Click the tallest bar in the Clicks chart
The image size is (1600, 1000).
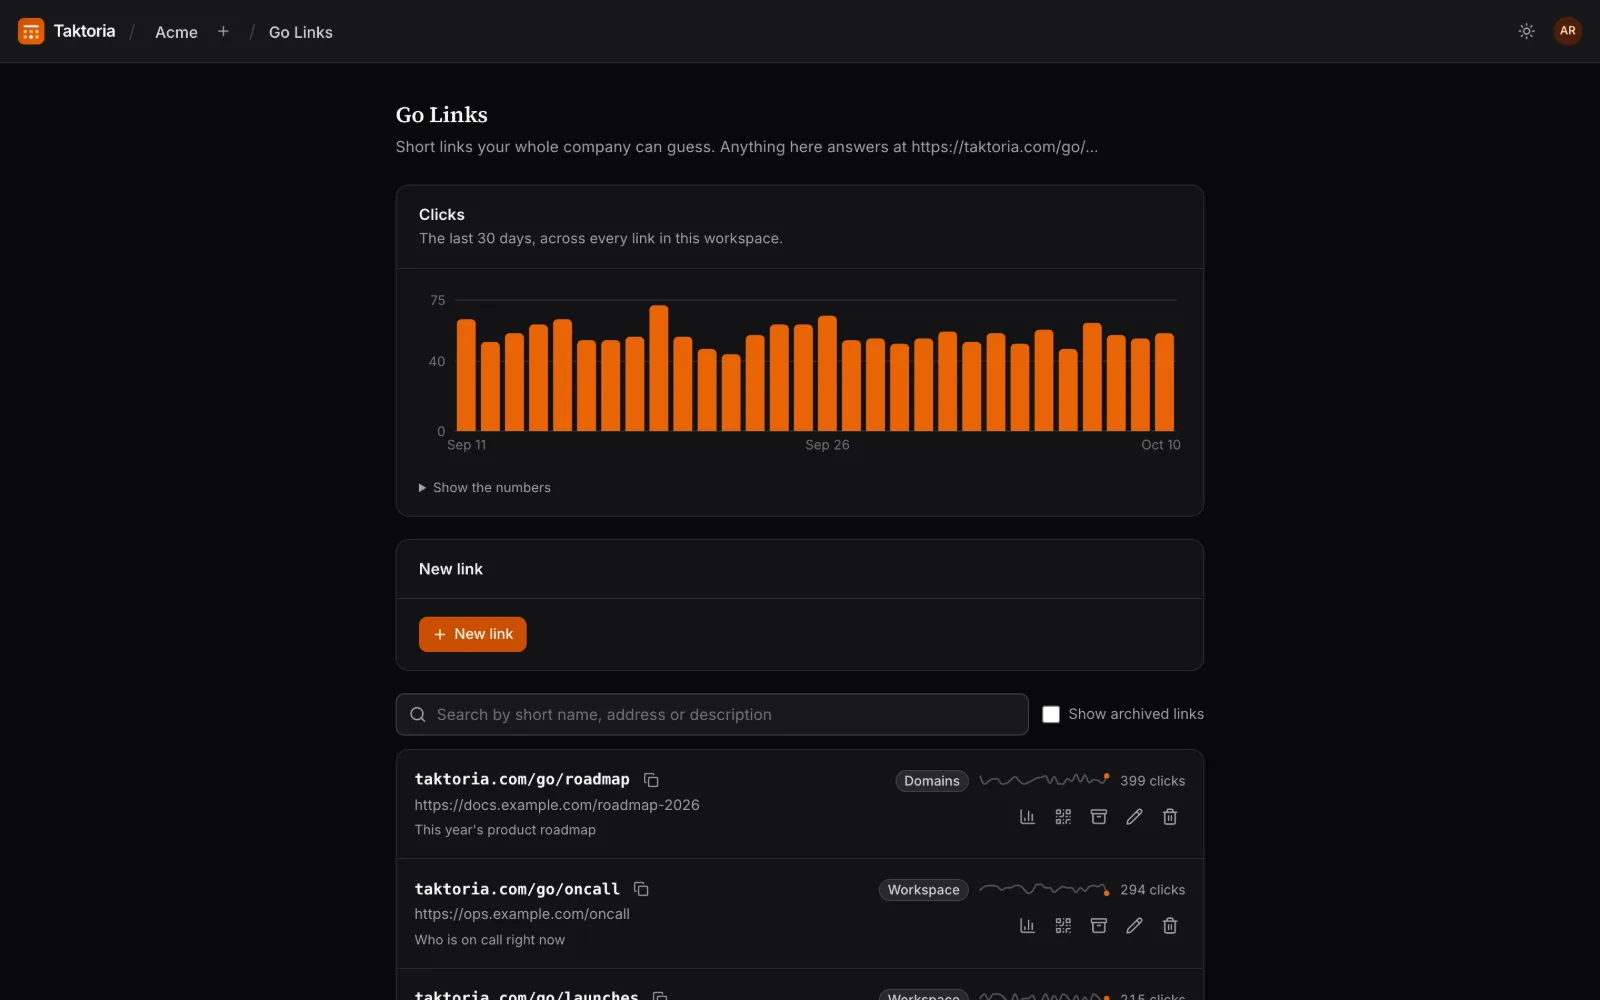[658, 368]
